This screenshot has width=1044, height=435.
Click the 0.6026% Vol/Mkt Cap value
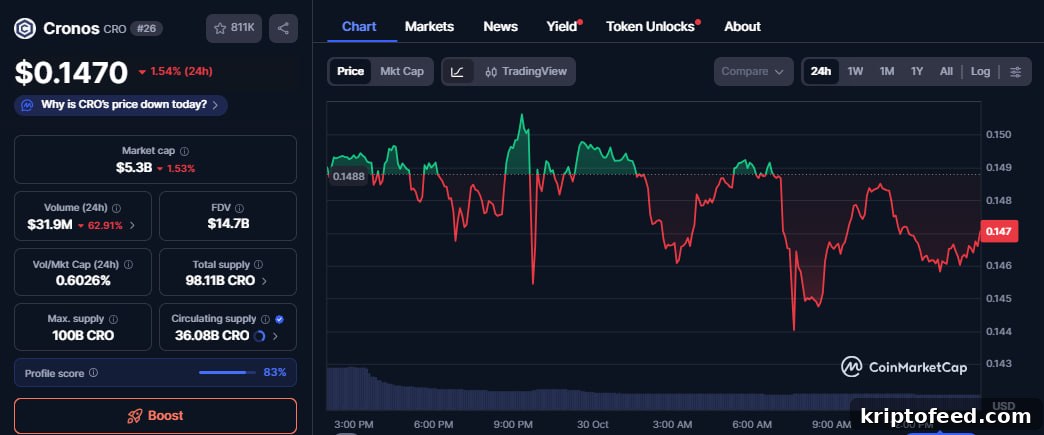click(x=83, y=280)
